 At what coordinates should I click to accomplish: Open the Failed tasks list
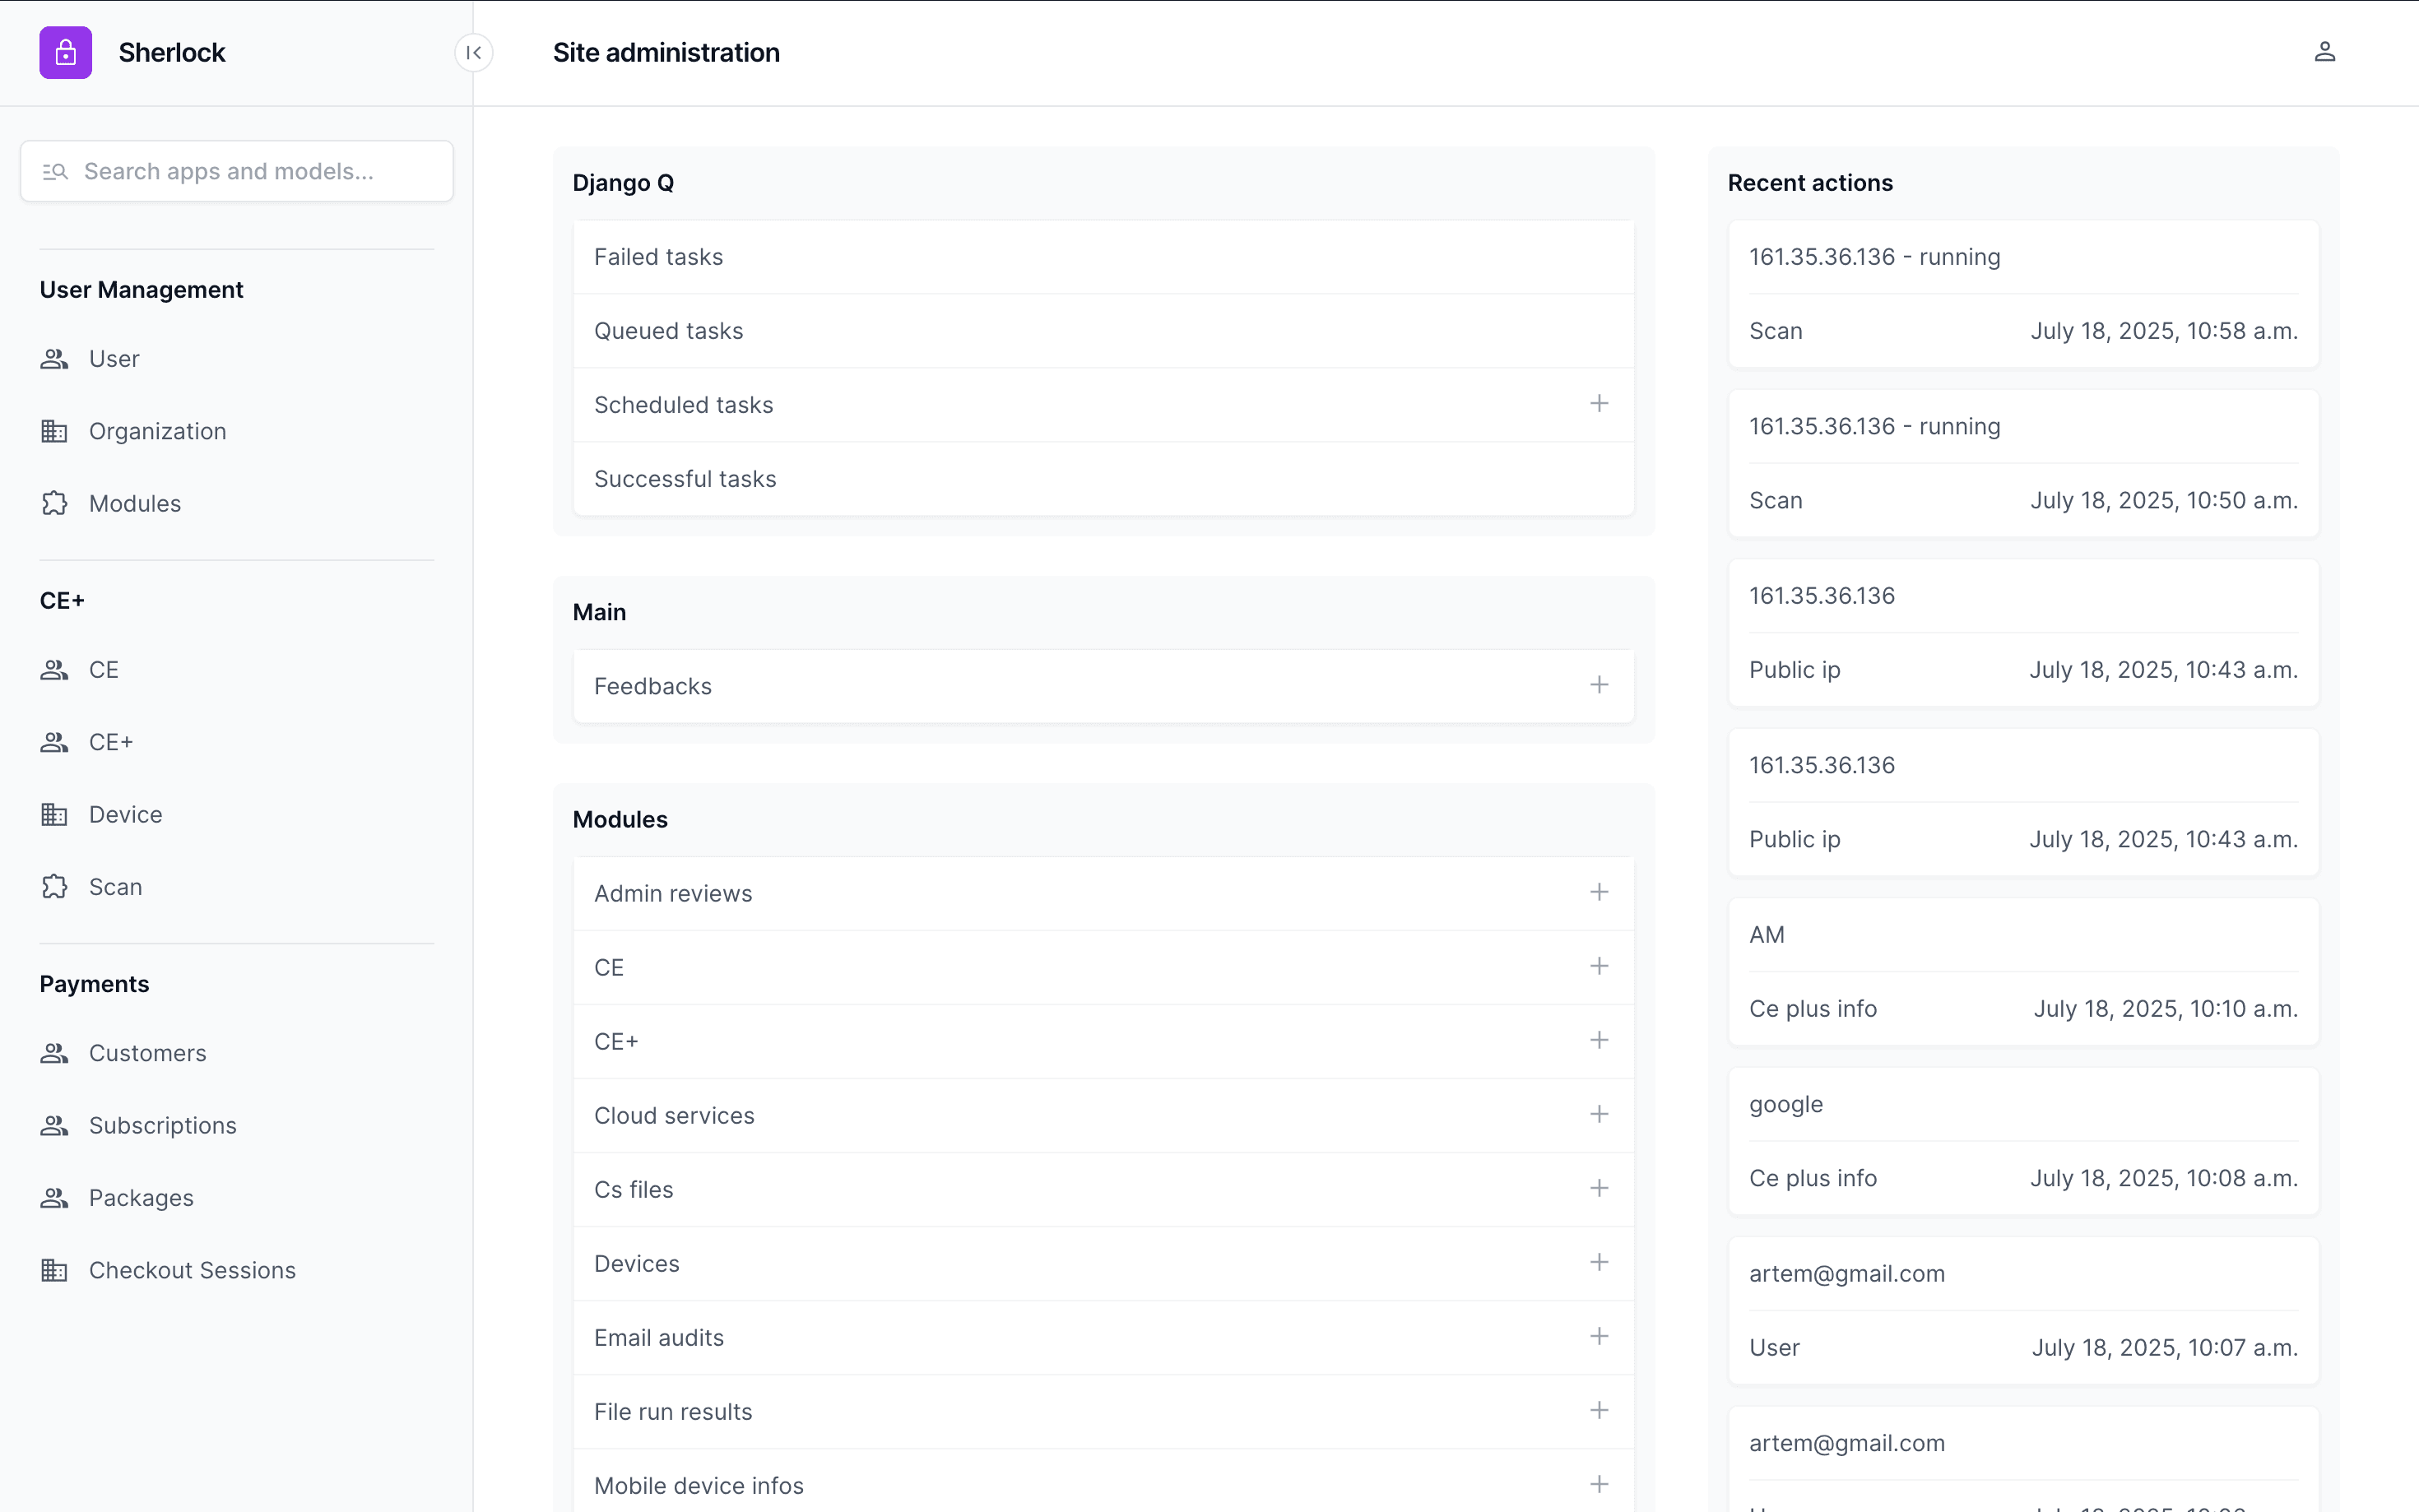point(658,256)
